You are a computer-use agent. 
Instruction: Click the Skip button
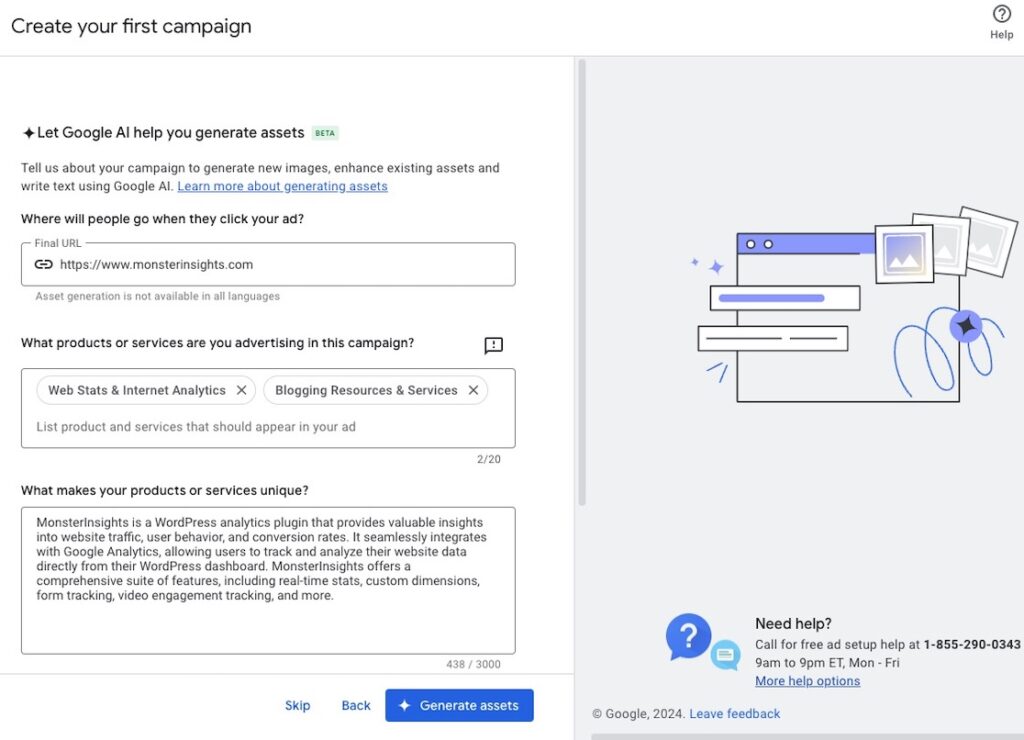[x=297, y=706]
